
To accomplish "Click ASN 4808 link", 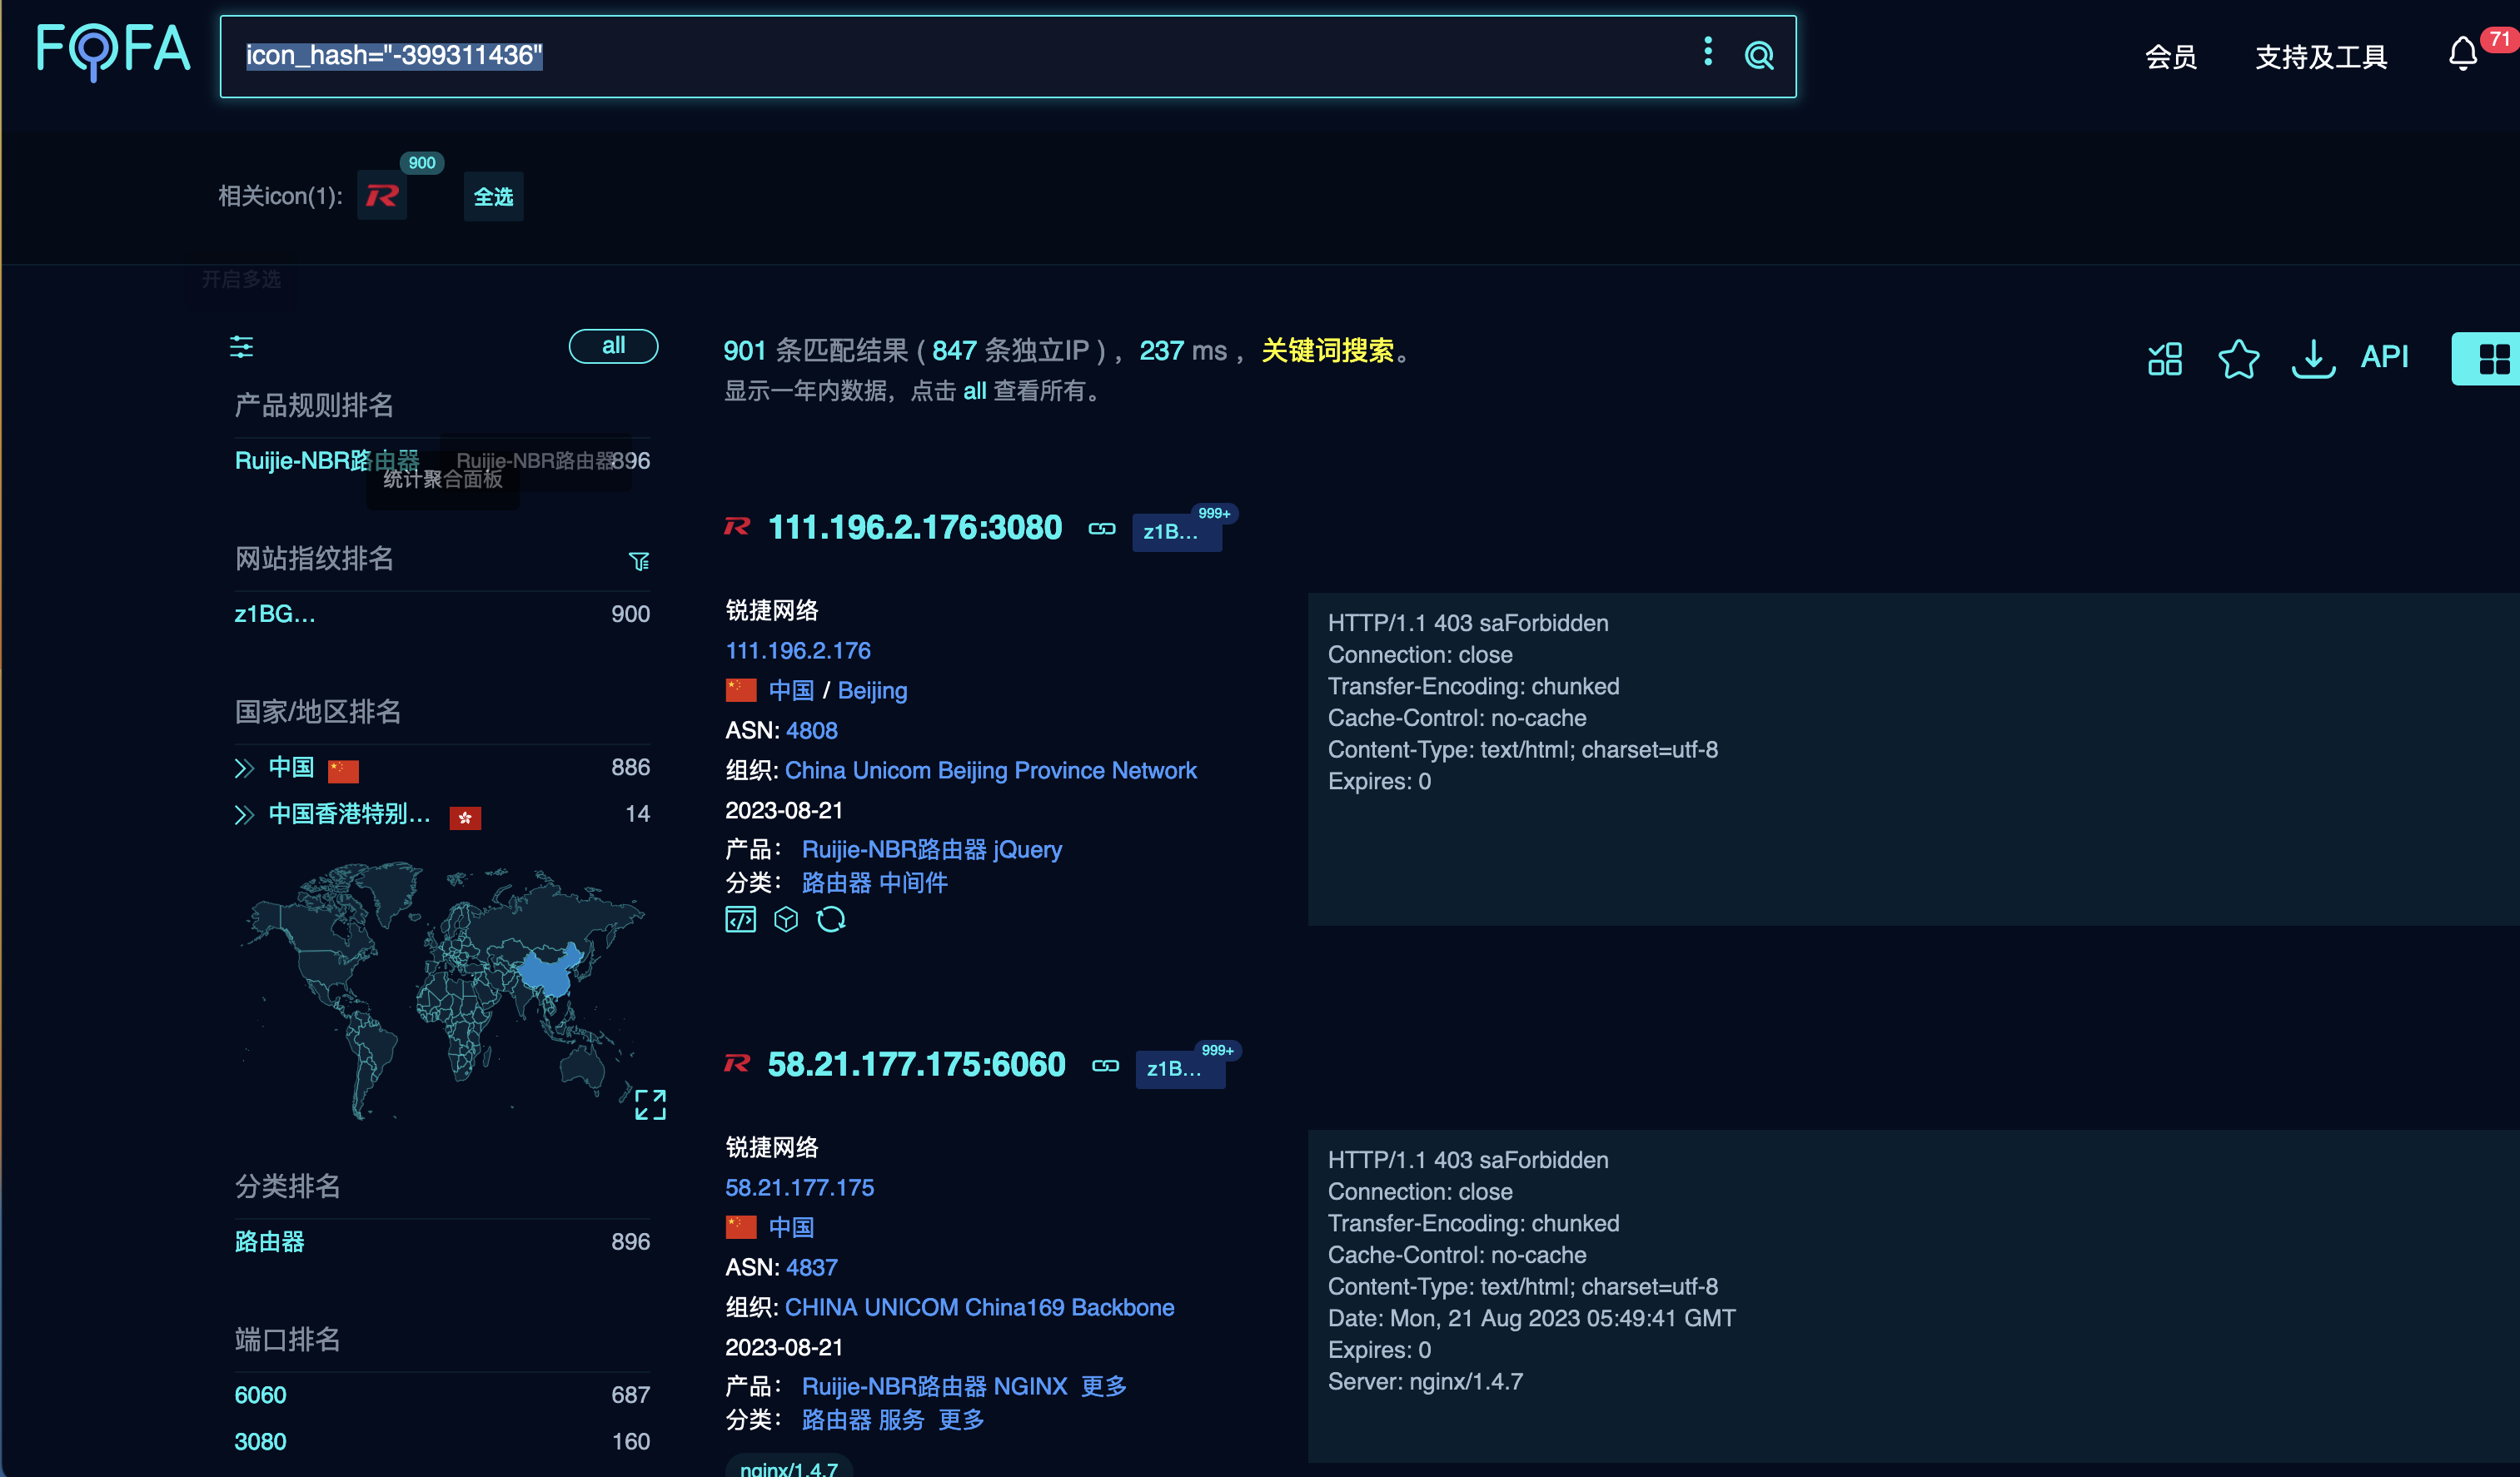I will (812, 730).
